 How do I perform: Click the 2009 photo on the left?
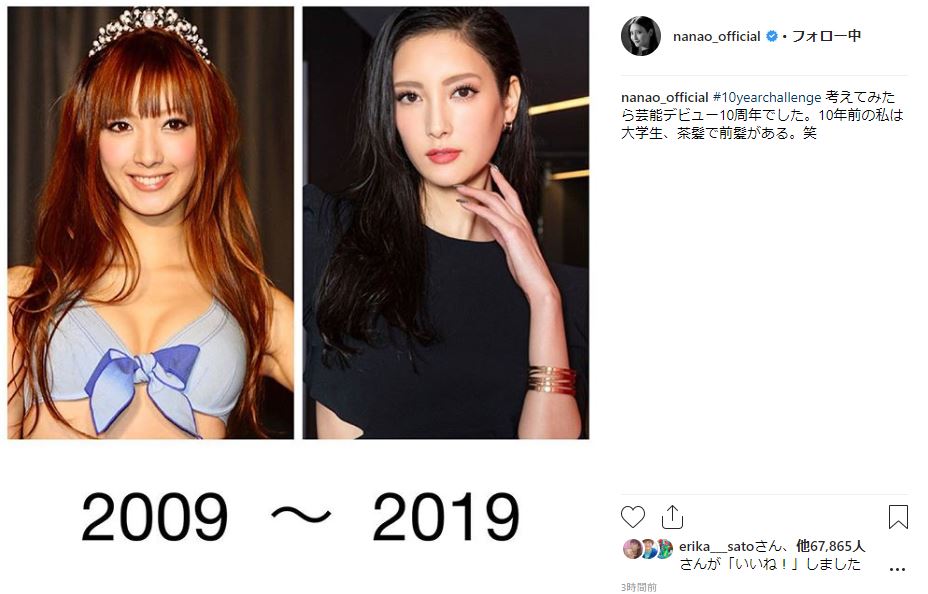pyautogui.click(x=150, y=222)
